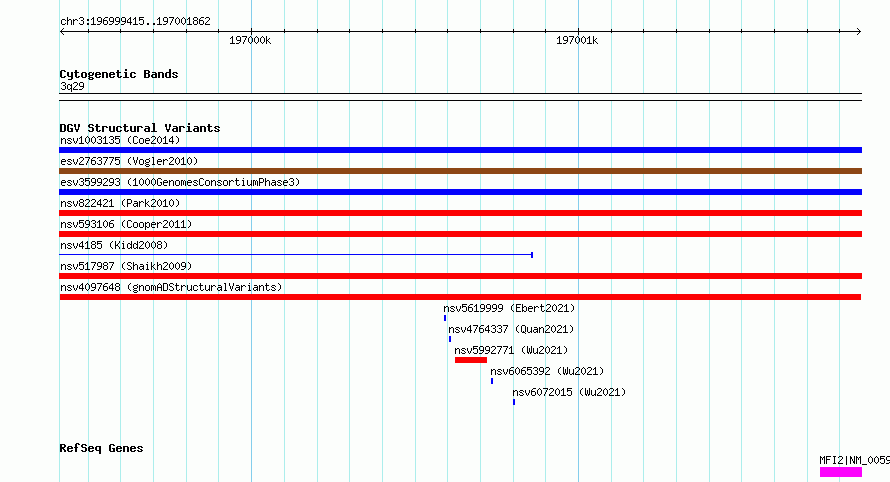The image size is (890, 482).
Task: Click the nsv822421 (Park2010) label
Action: tap(120, 203)
